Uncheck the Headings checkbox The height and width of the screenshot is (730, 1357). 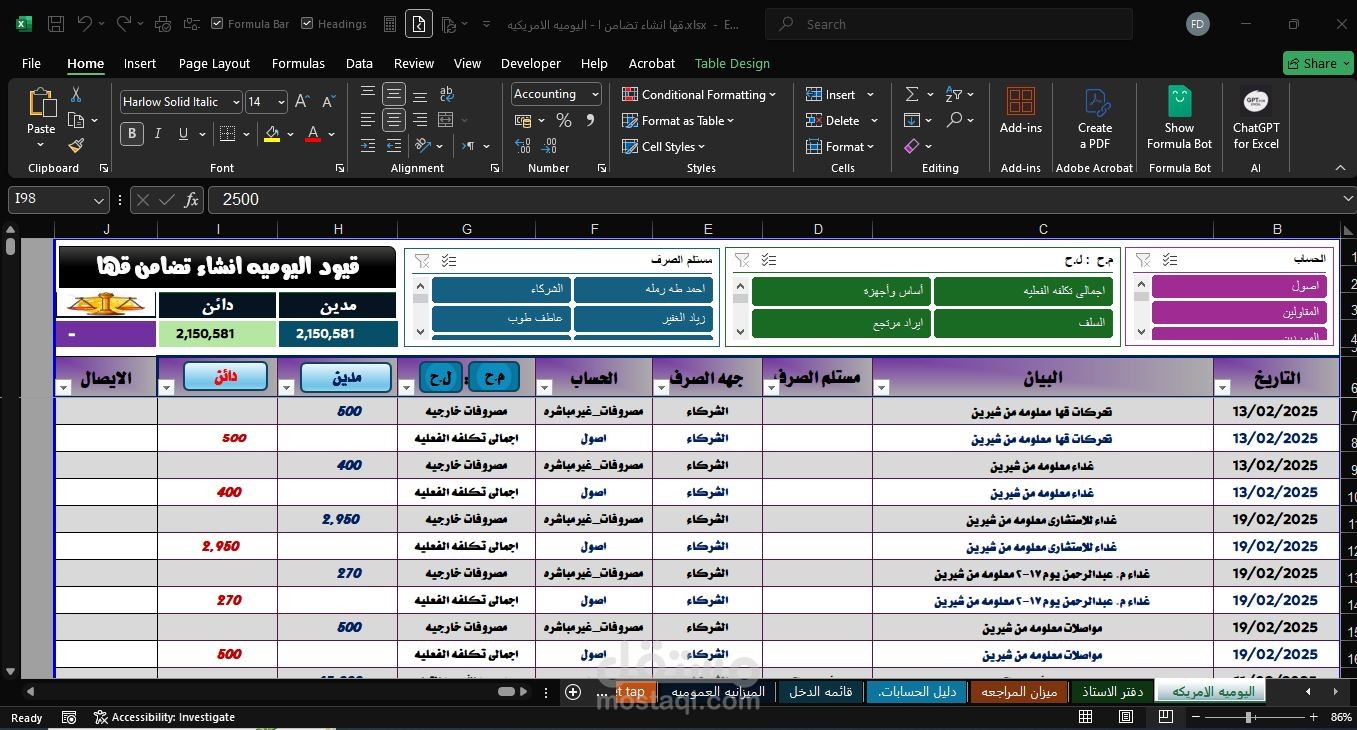[307, 24]
